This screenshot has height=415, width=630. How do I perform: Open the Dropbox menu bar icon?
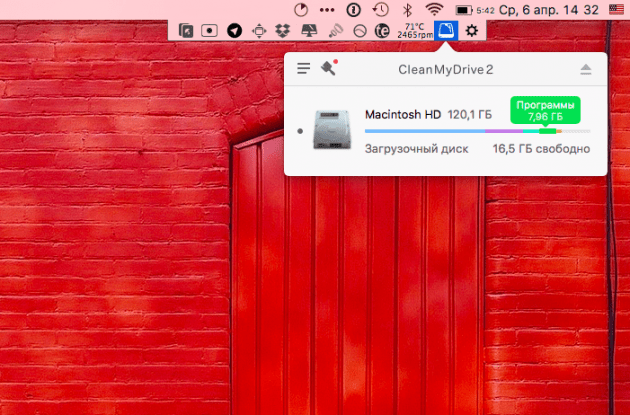click(x=283, y=31)
